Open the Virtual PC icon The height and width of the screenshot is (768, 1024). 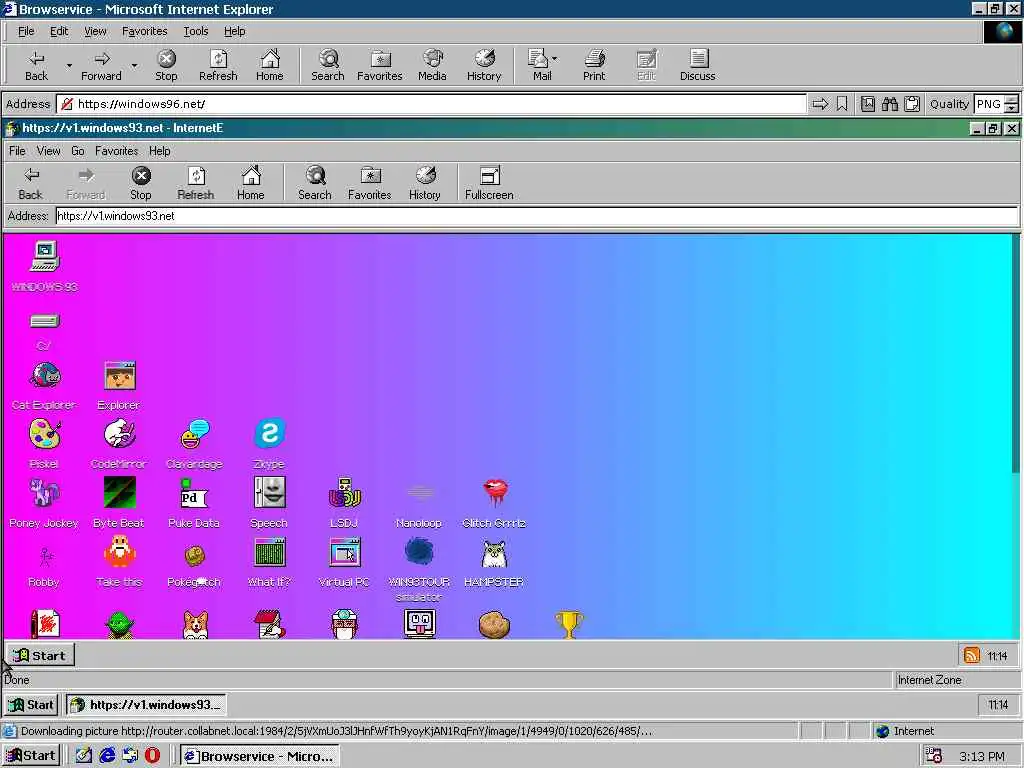point(345,552)
